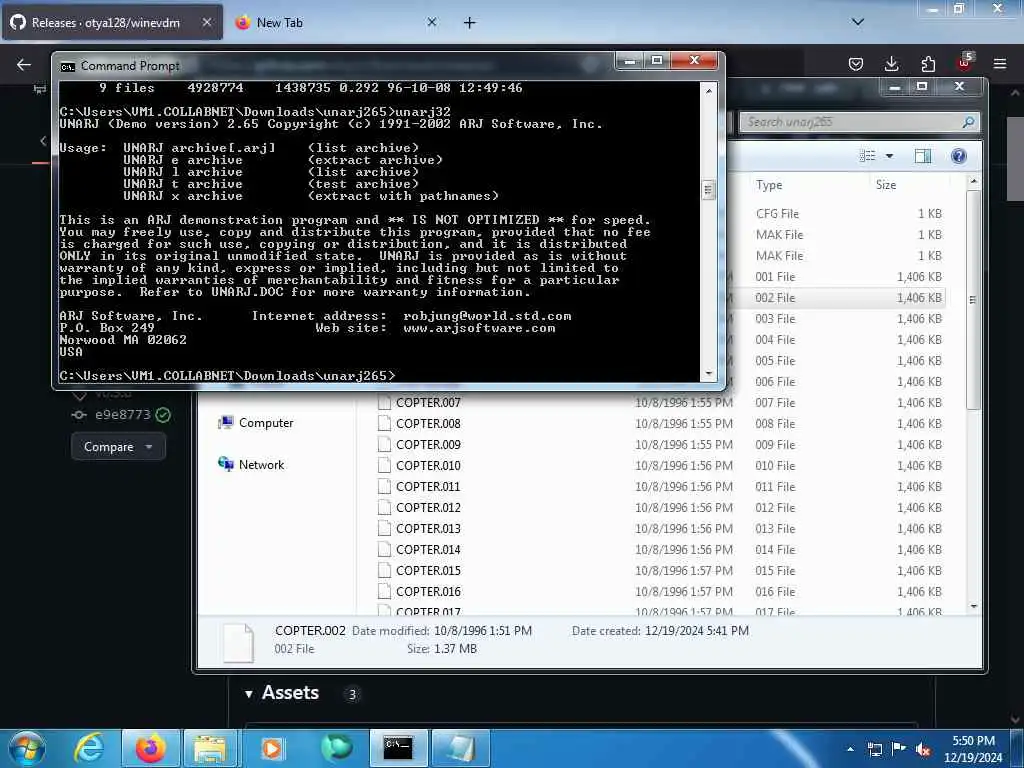Go back in Firefox
Viewport: 1024px width, 768px height.
point(24,65)
